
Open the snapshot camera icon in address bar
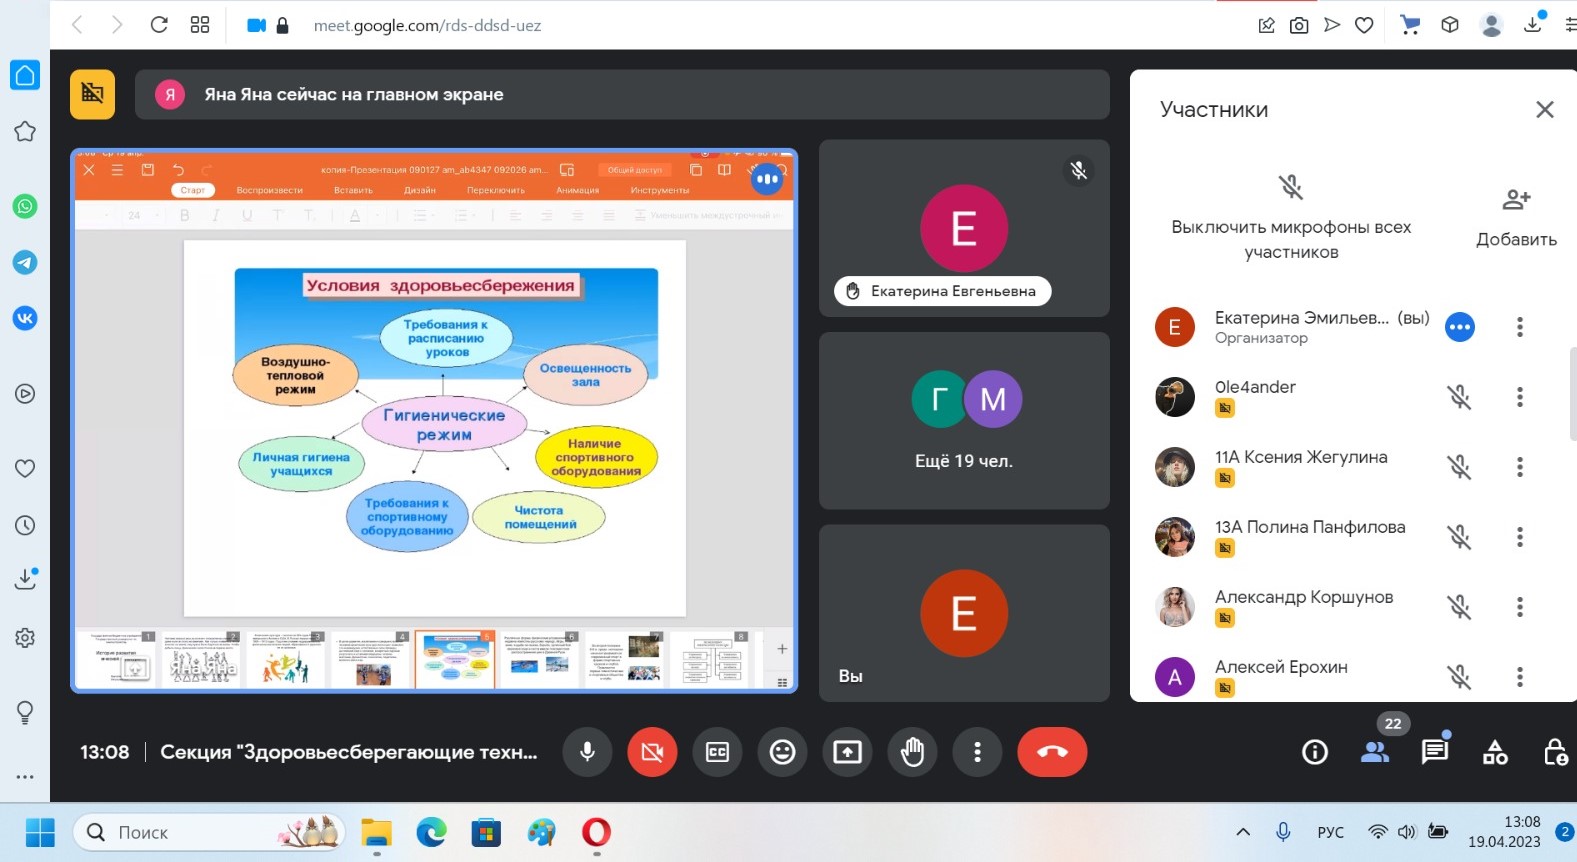pyautogui.click(x=1299, y=25)
